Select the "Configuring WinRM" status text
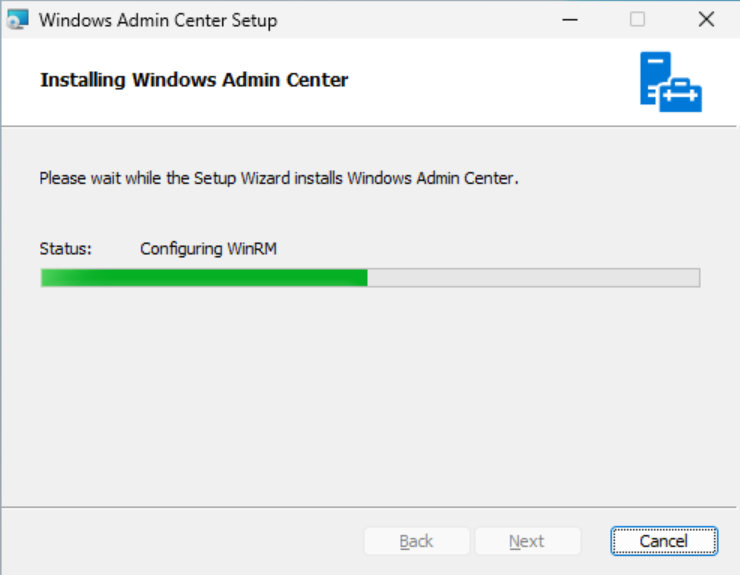The height and width of the screenshot is (575, 740). (x=208, y=249)
